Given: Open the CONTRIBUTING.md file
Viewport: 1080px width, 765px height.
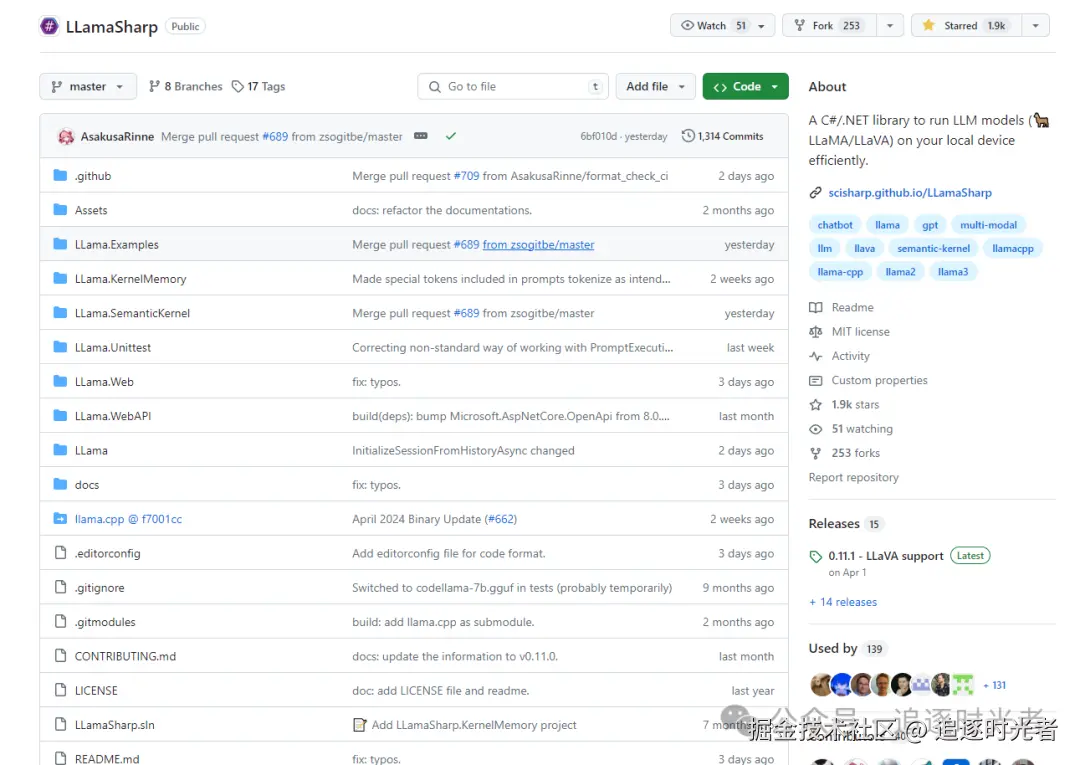Looking at the screenshot, I should tap(125, 657).
